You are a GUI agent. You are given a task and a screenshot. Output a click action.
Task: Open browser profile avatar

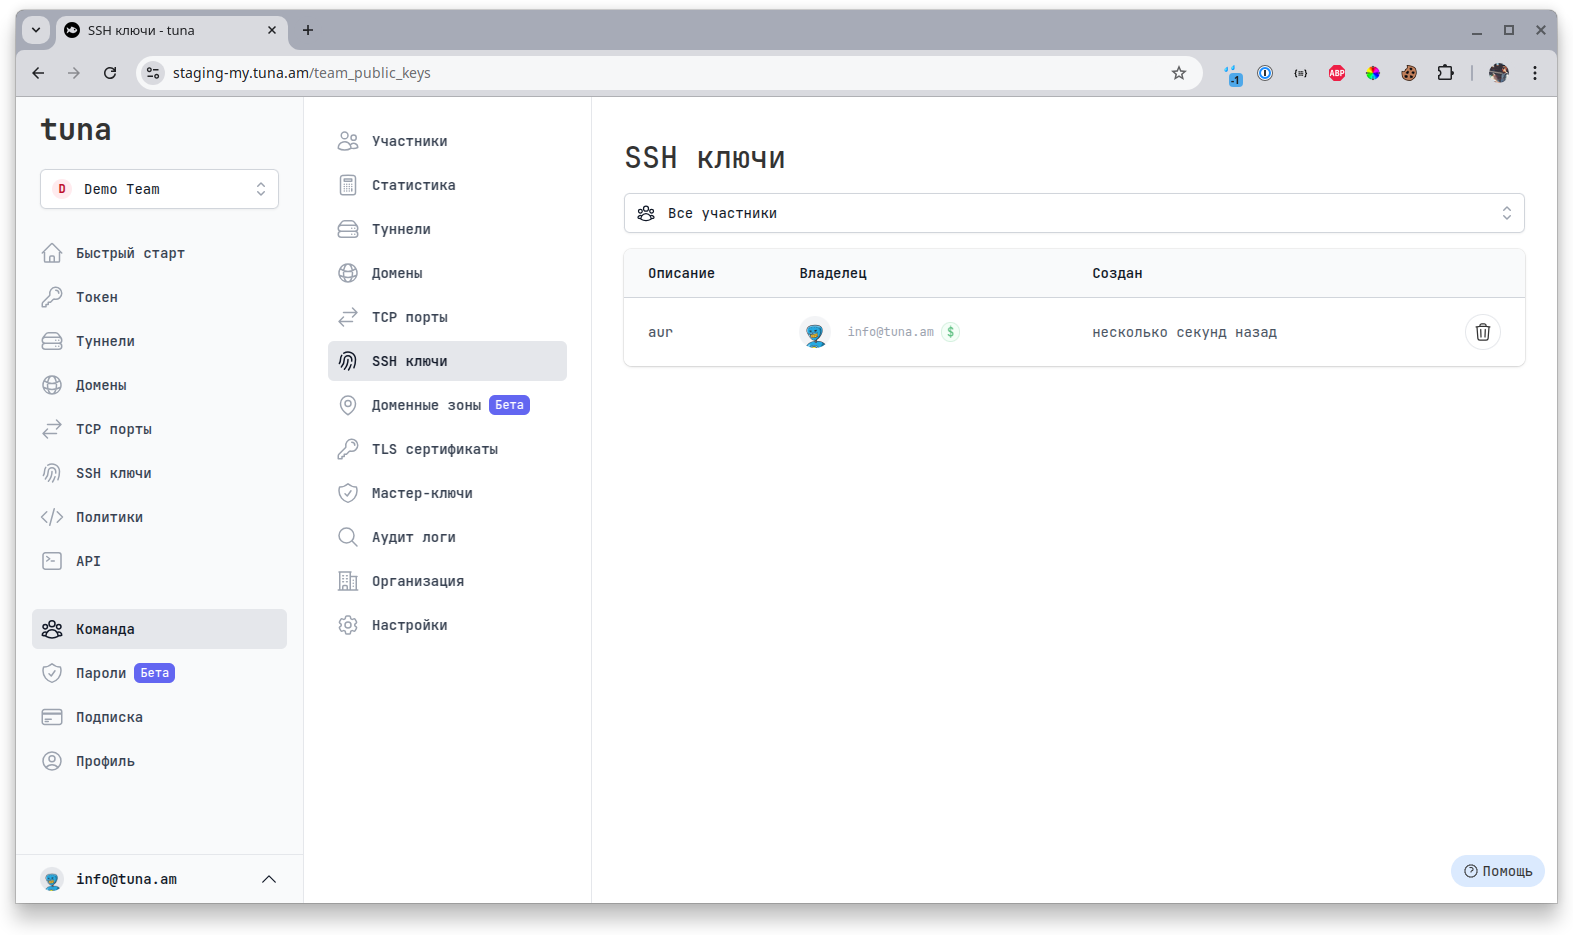pos(1499,73)
